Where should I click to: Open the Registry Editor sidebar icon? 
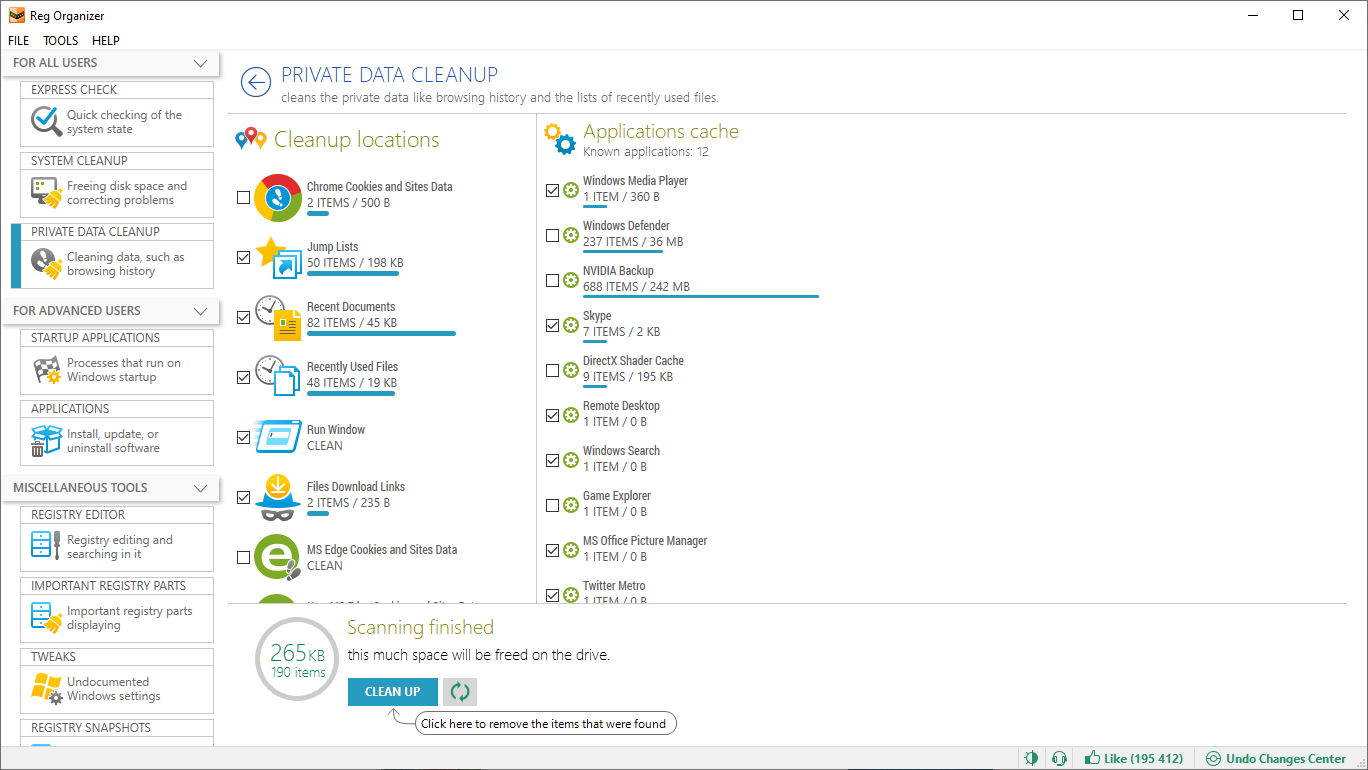point(44,545)
